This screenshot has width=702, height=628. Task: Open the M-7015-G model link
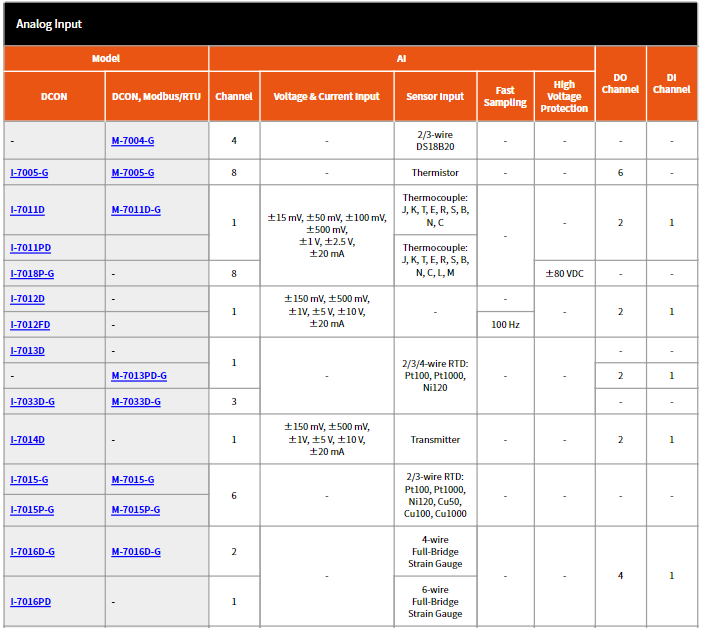pyautogui.click(x=133, y=480)
